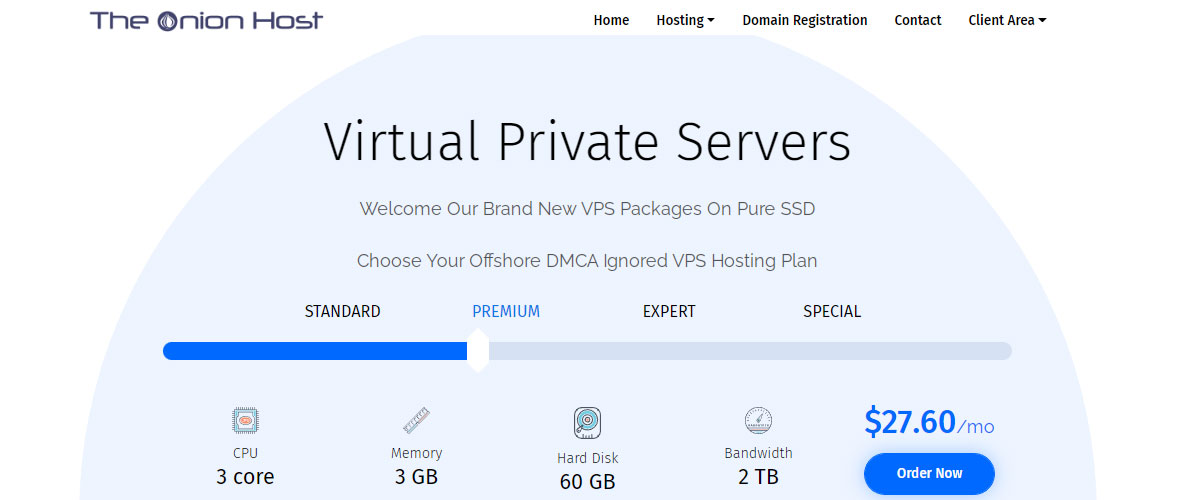Expand the Hosting dropdown menu
The image size is (1200, 500).
coord(685,20)
